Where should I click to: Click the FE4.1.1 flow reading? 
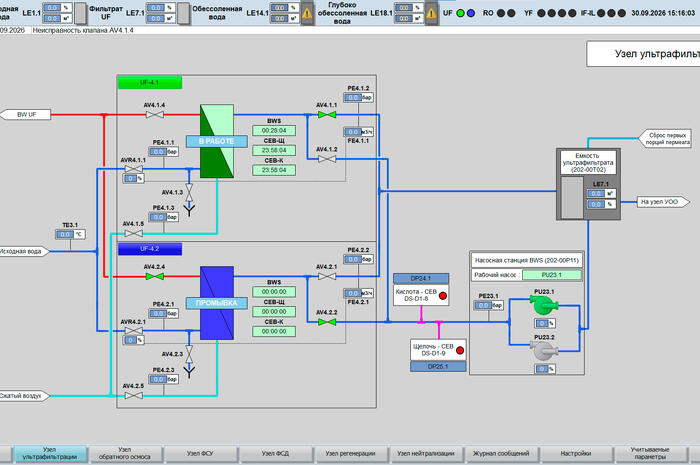(358, 132)
